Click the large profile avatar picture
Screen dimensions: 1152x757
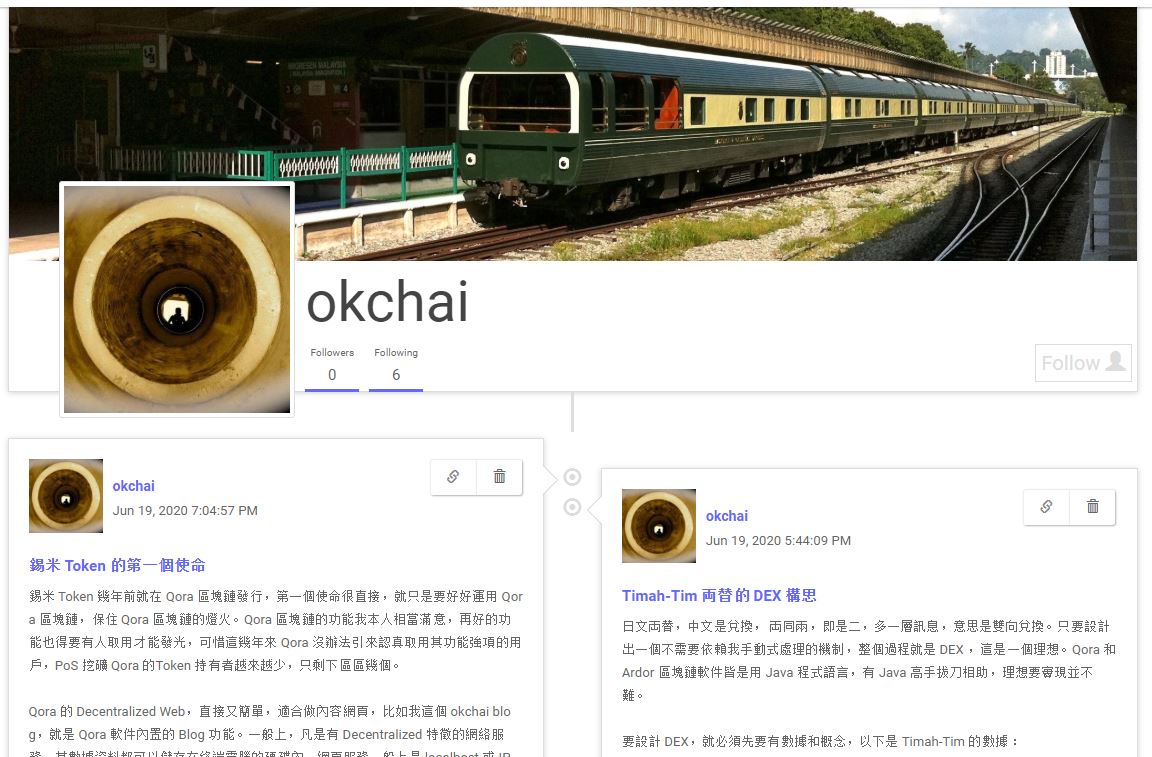tap(177, 299)
